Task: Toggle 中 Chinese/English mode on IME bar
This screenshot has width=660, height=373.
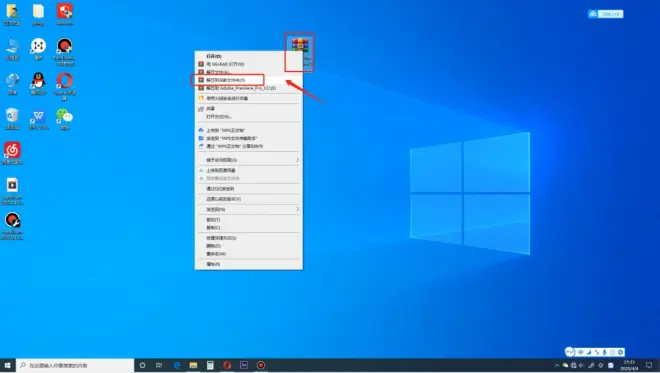Action: (580, 352)
